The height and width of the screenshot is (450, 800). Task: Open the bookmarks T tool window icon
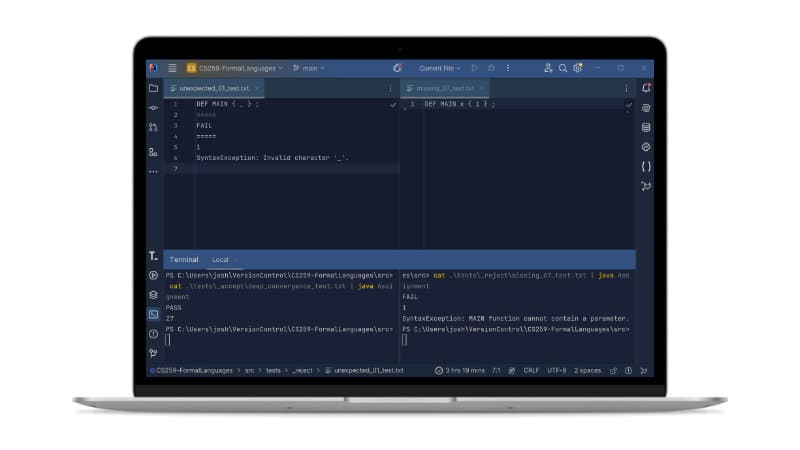153,256
